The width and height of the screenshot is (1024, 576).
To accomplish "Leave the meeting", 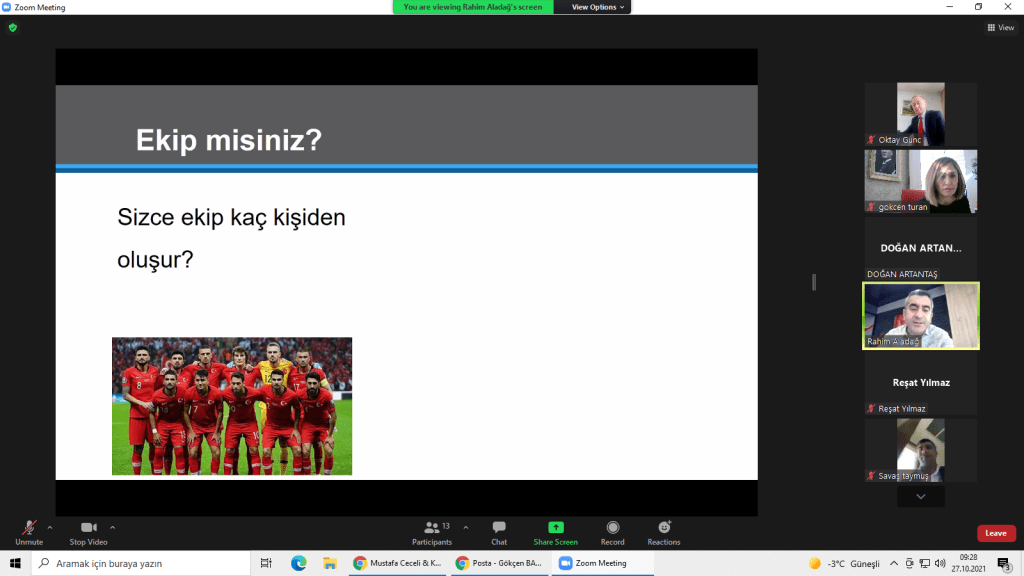I will click(996, 533).
